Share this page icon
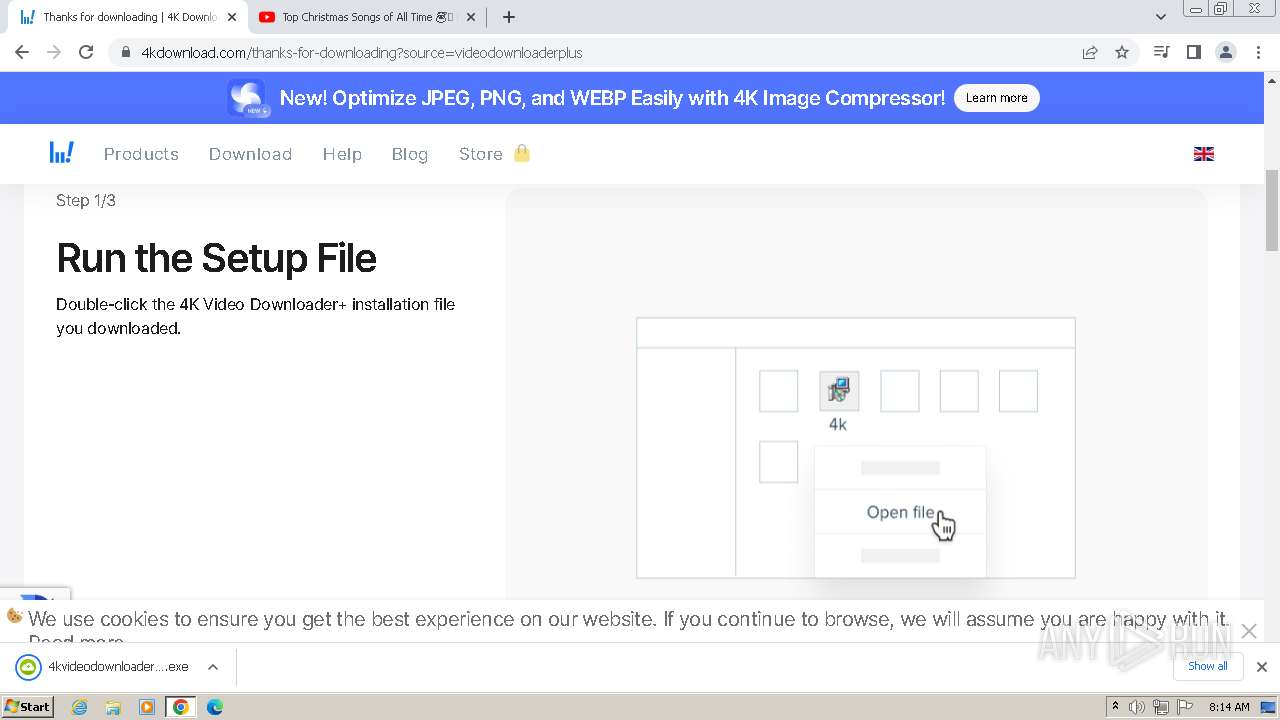Screen dimensions: 1280x720 (1090, 53)
